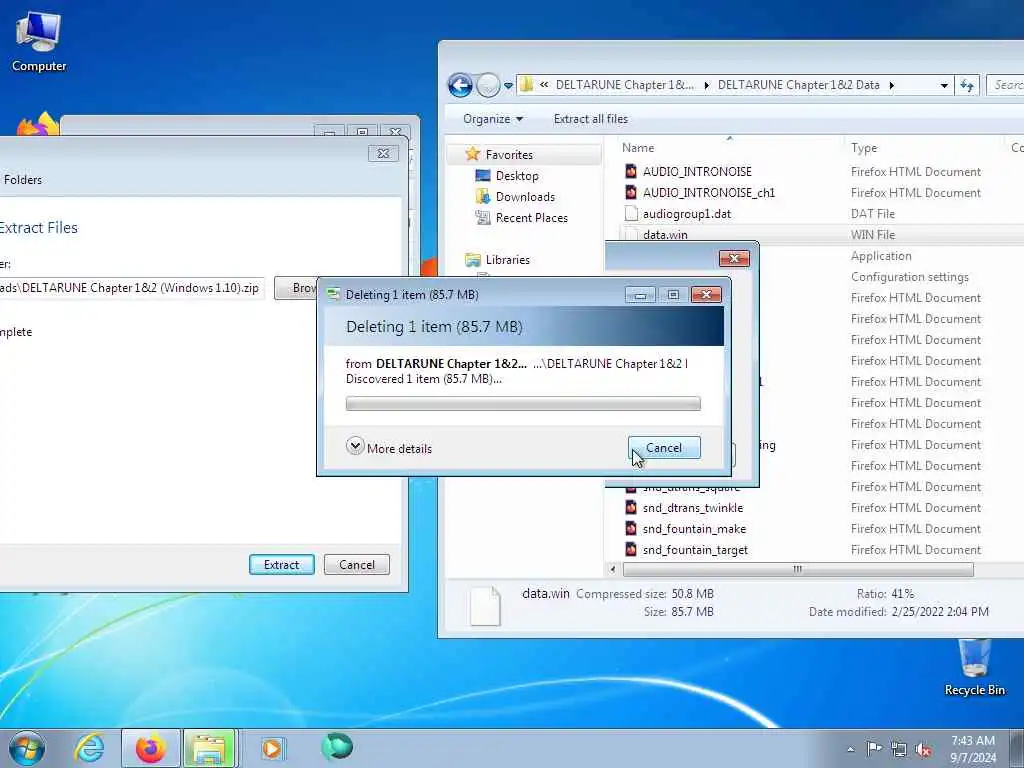This screenshot has width=1024, height=768.
Task: Click the Favorites star icon
Action: pos(473,154)
